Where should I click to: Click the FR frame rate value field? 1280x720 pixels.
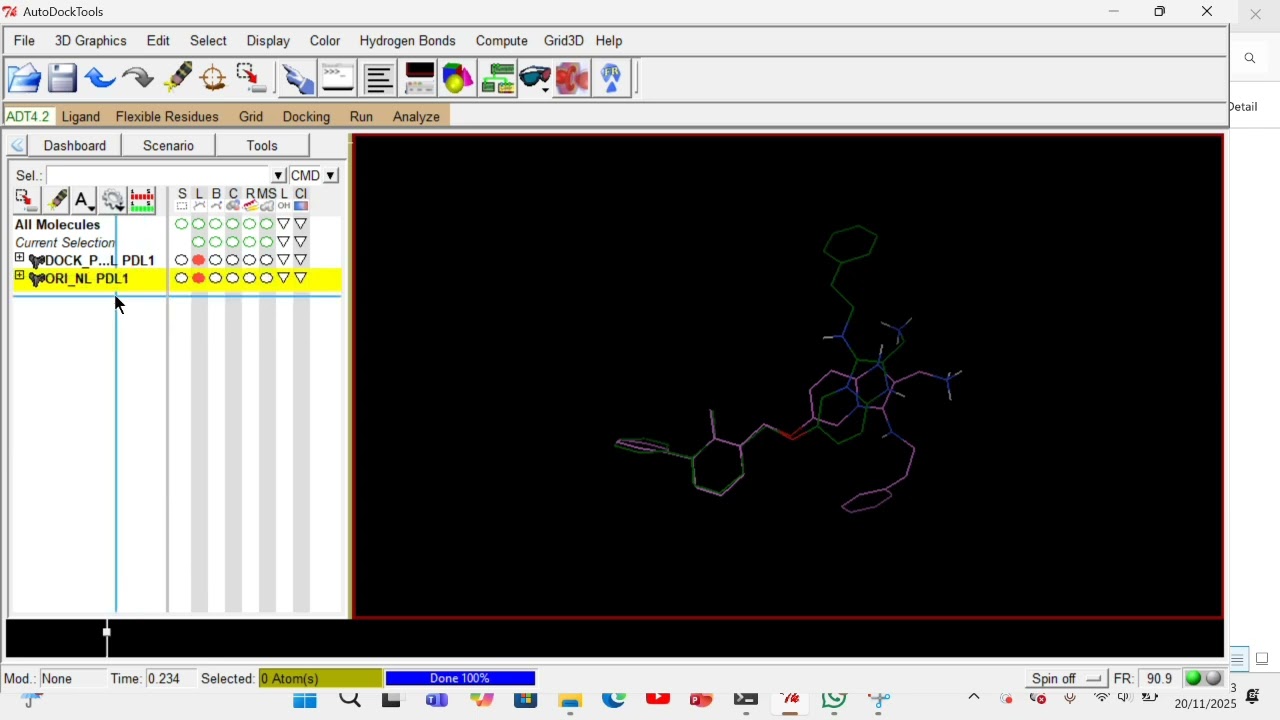1160,679
